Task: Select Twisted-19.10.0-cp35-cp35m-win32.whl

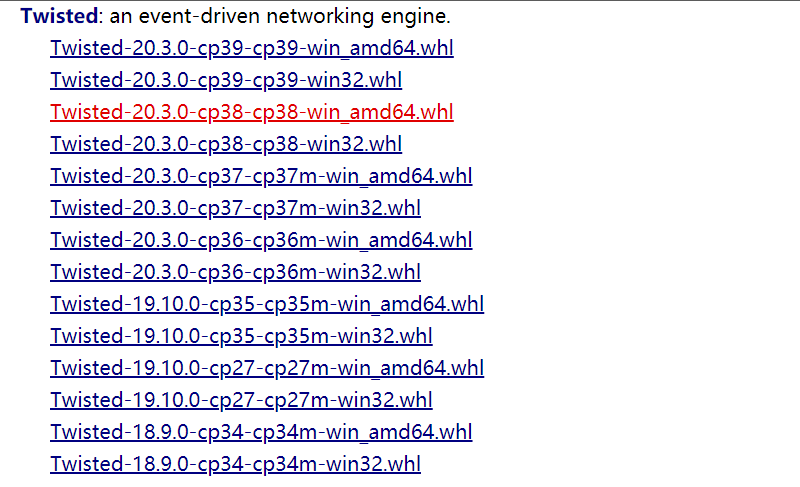Action: (x=241, y=336)
